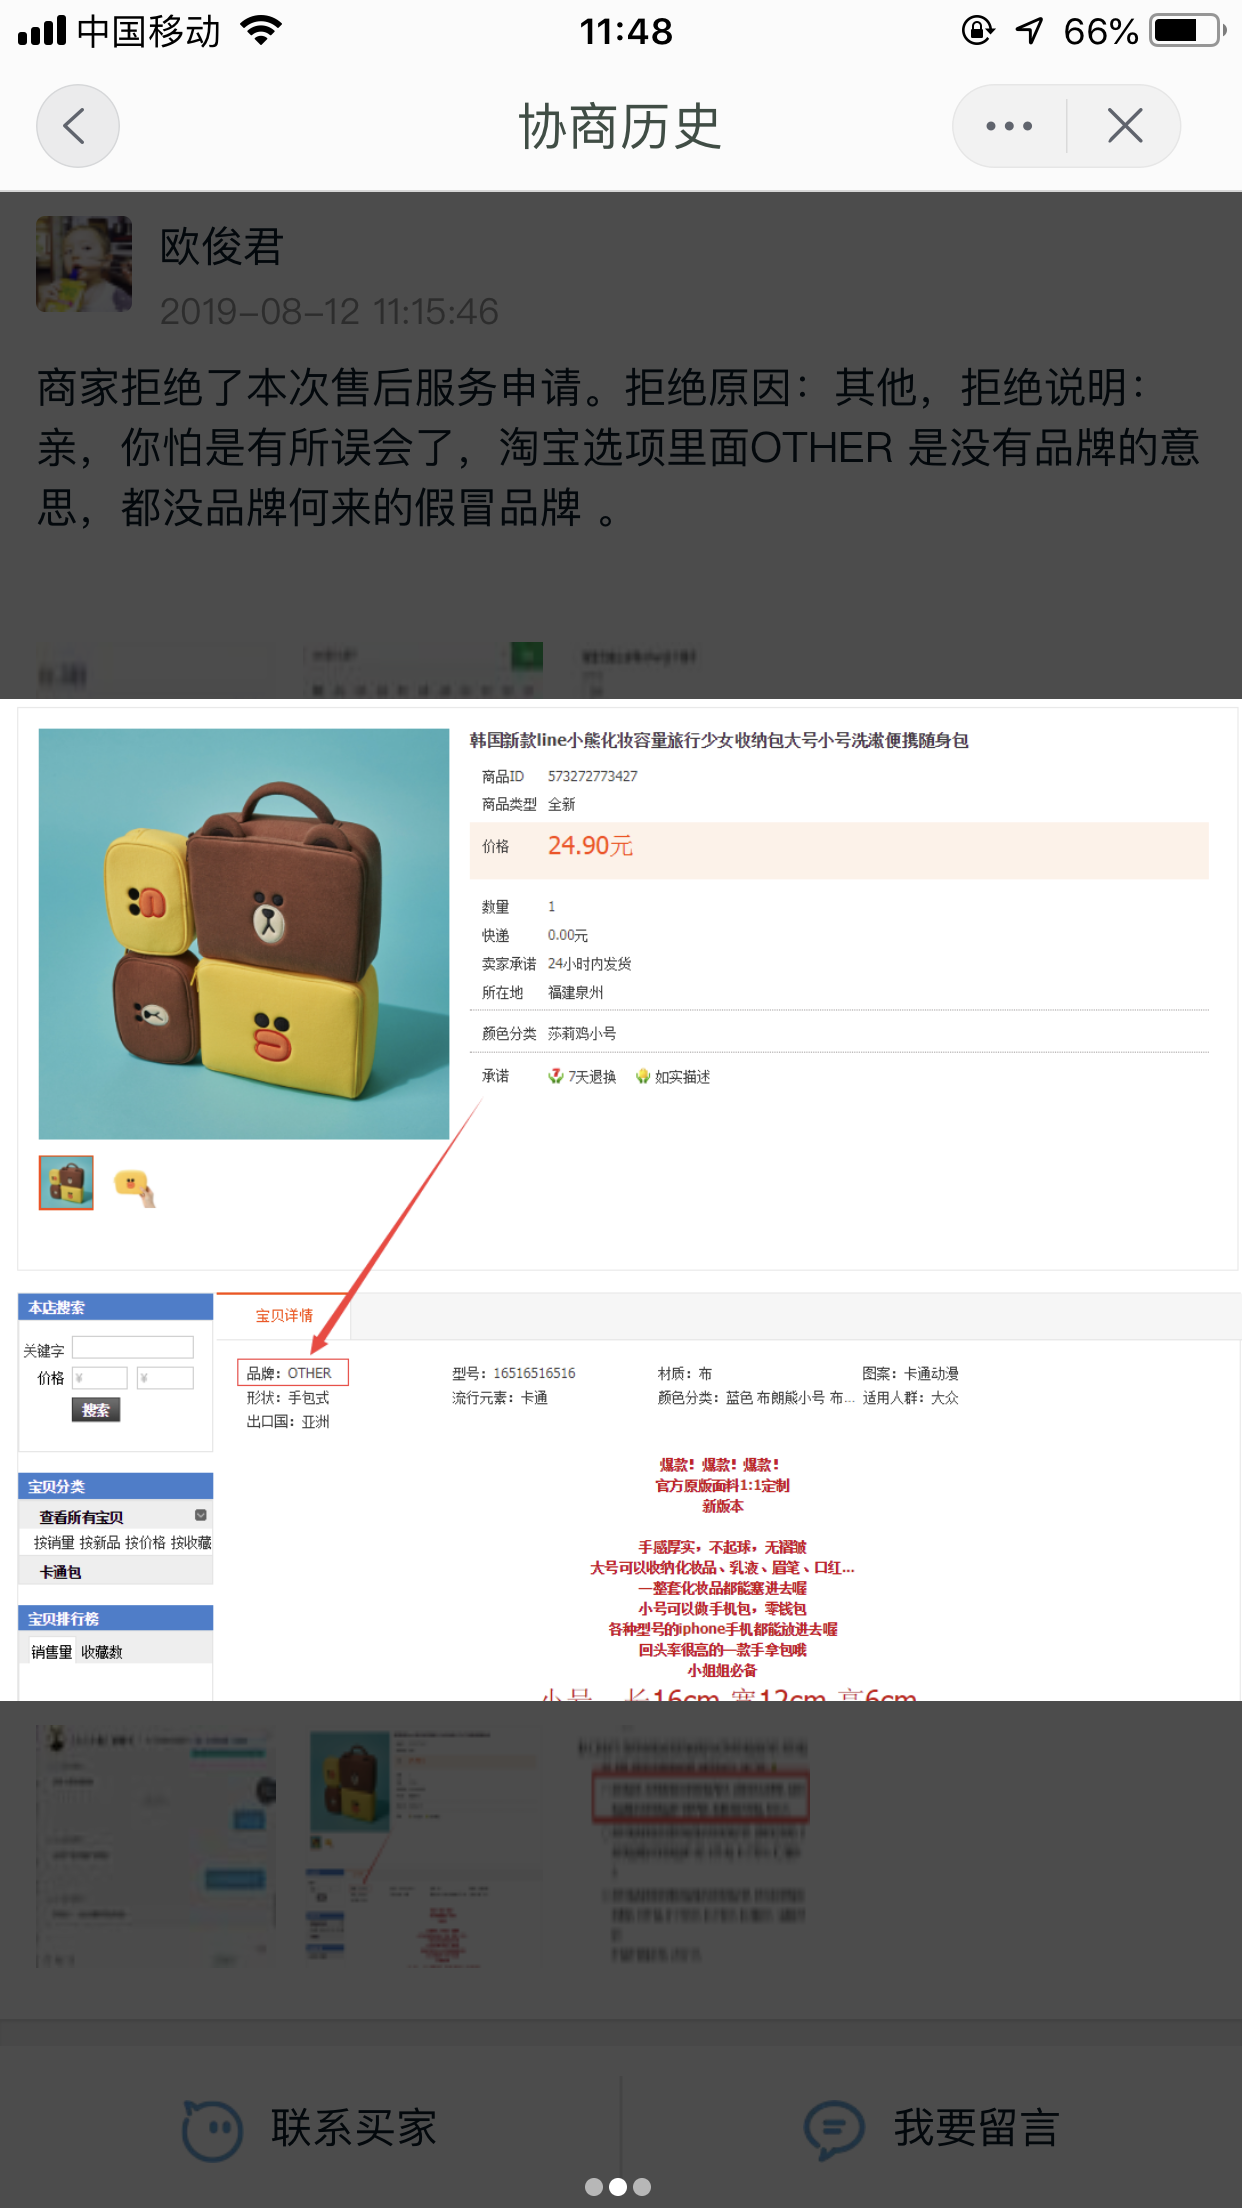Tap the location arrow status icon
This screenshot has height=2208, width=1242.
pos(1029,31)
